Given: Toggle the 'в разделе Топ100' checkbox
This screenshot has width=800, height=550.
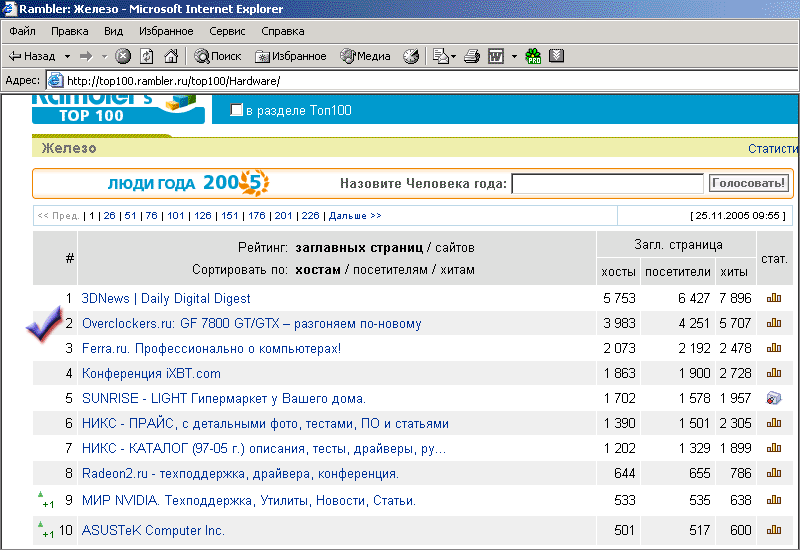Looking at the screenshot, I should (x=237, y=110).
